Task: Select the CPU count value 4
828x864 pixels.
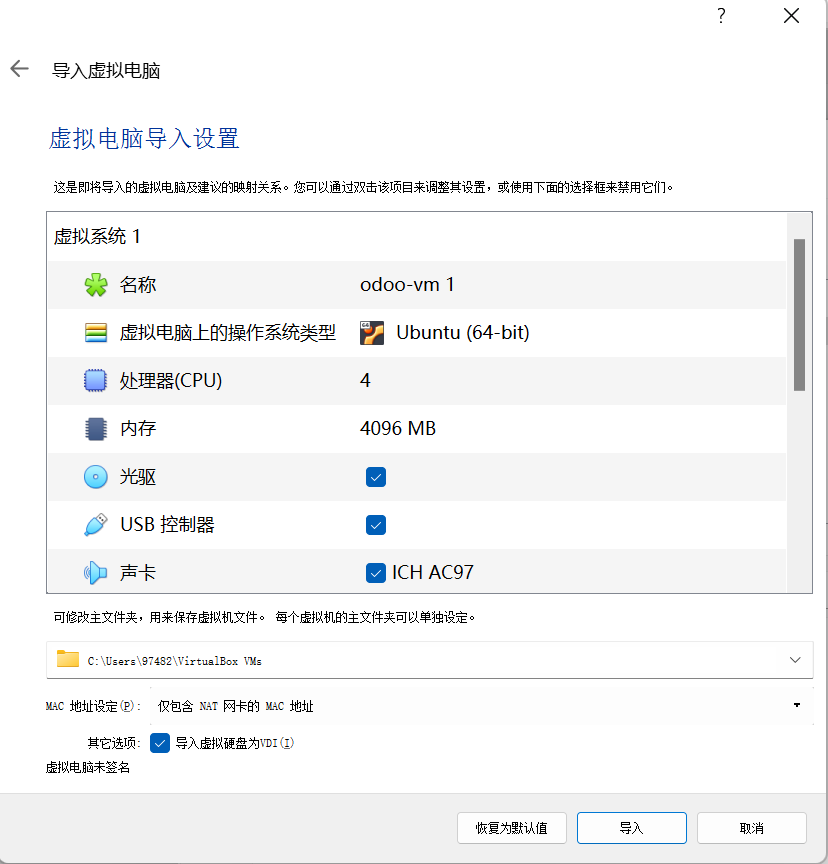Action: pos(365,381)
